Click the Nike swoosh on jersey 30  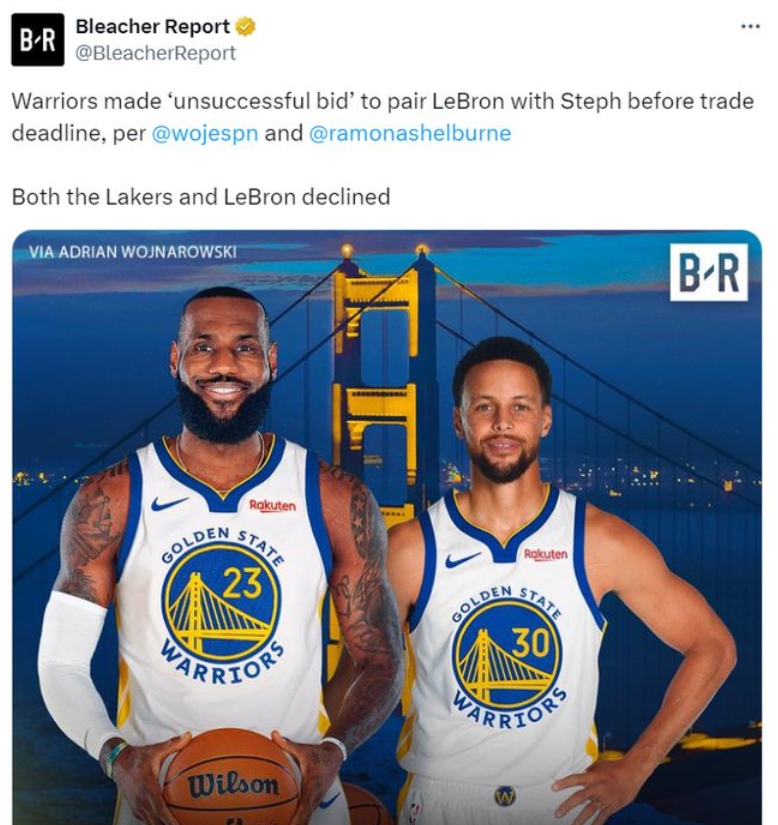pyautogui.click(x=462, y=559)
